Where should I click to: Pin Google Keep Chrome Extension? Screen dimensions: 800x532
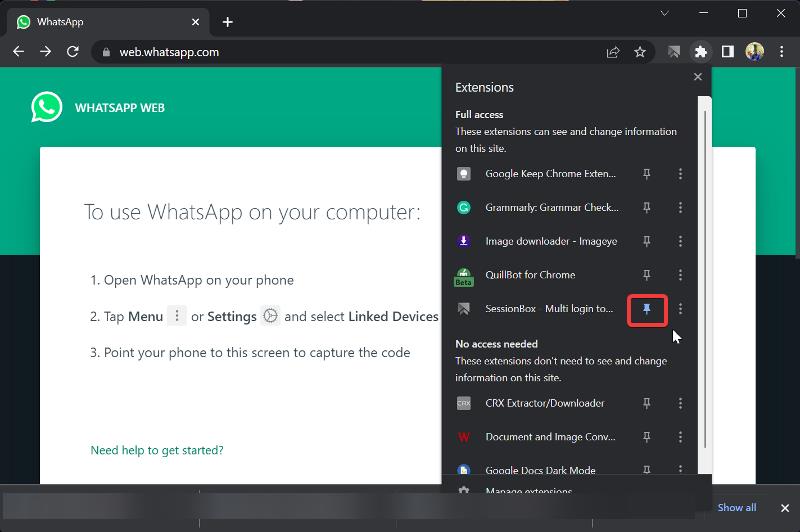point(646,174)
